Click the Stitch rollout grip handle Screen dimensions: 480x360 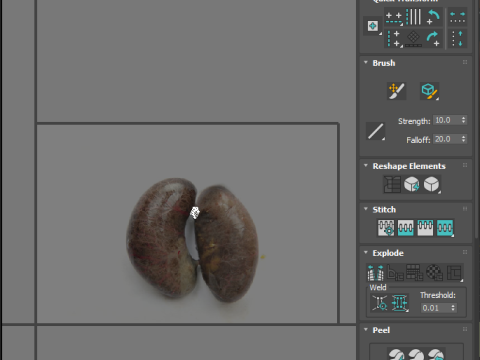pos(465,209)
